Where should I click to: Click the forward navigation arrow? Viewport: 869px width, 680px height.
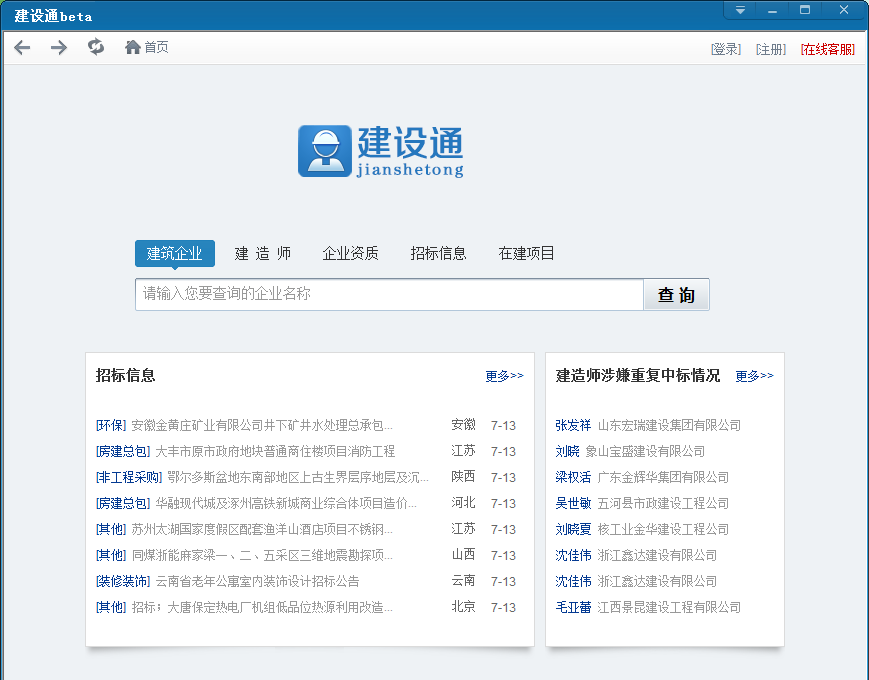coord(59,48)
